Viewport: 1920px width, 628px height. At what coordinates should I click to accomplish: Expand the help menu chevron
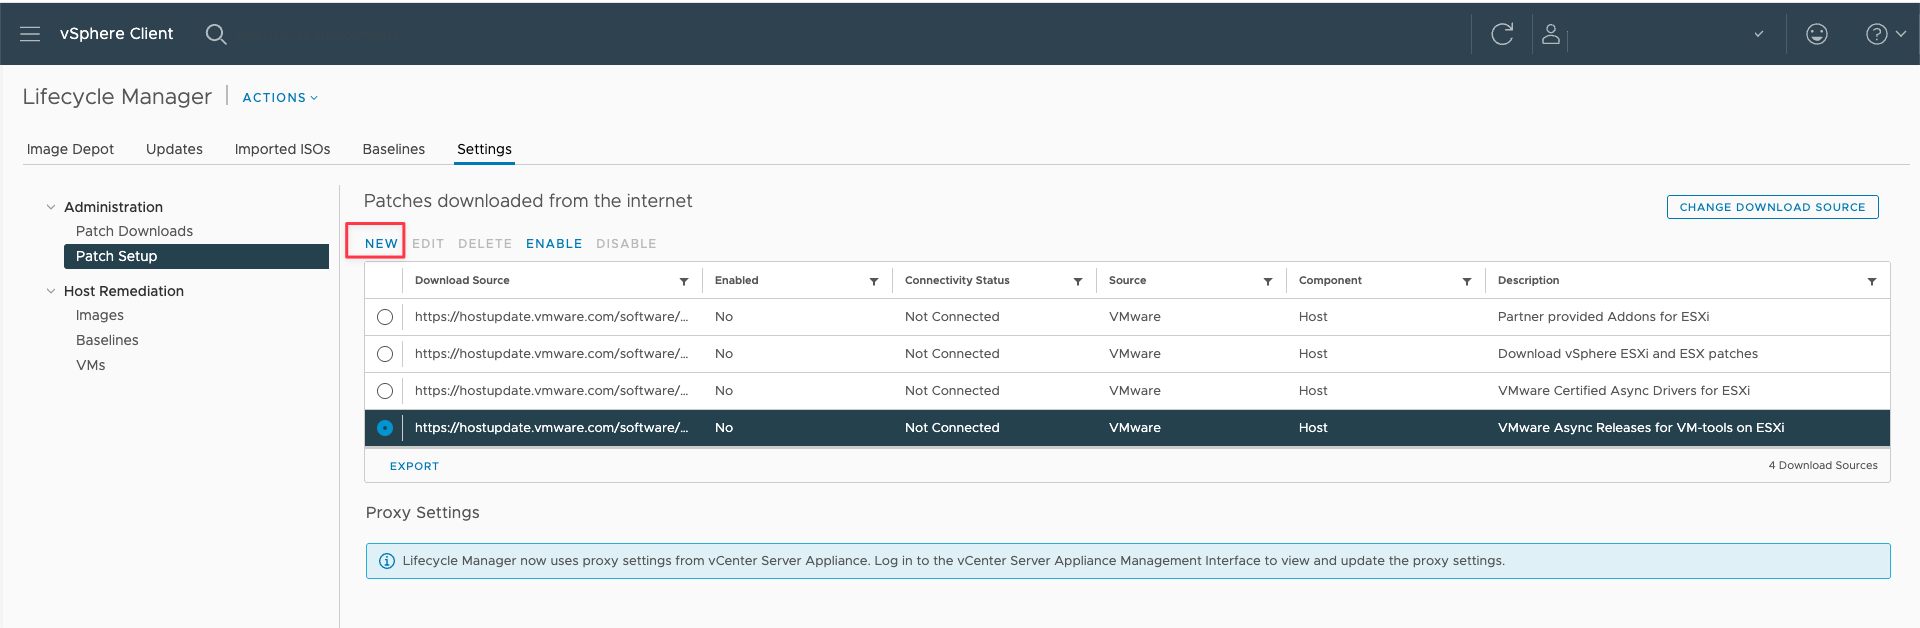(1901, 34)
